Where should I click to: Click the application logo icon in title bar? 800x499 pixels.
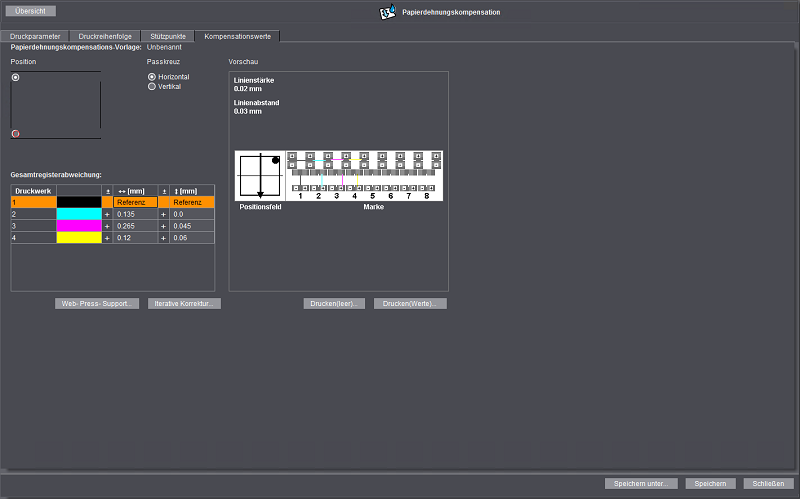click(x=387, y=12)
